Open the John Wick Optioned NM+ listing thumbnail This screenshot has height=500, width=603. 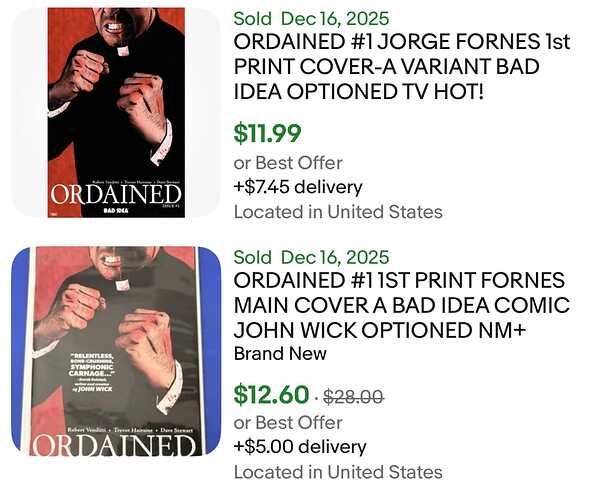pos(116,361)
